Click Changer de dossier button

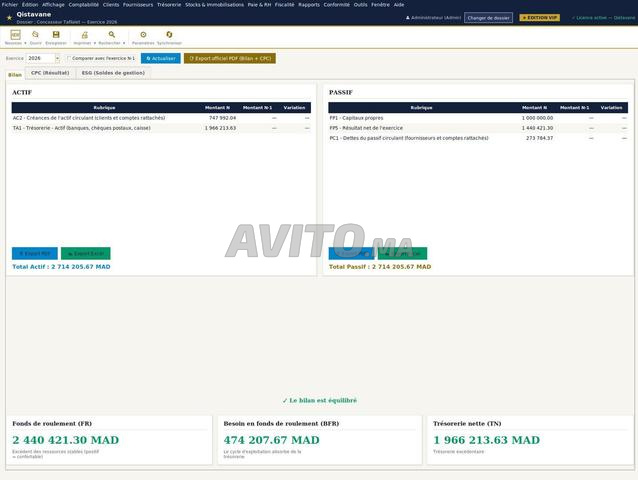click(488, 18)
